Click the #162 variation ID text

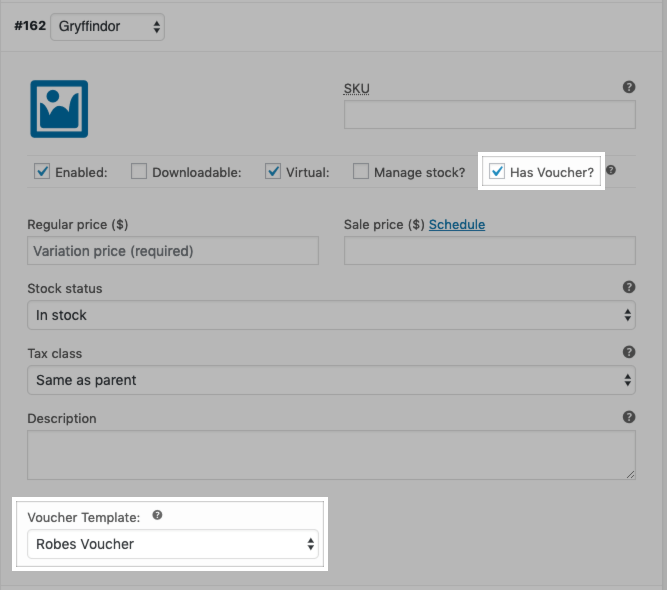[30, 26]
